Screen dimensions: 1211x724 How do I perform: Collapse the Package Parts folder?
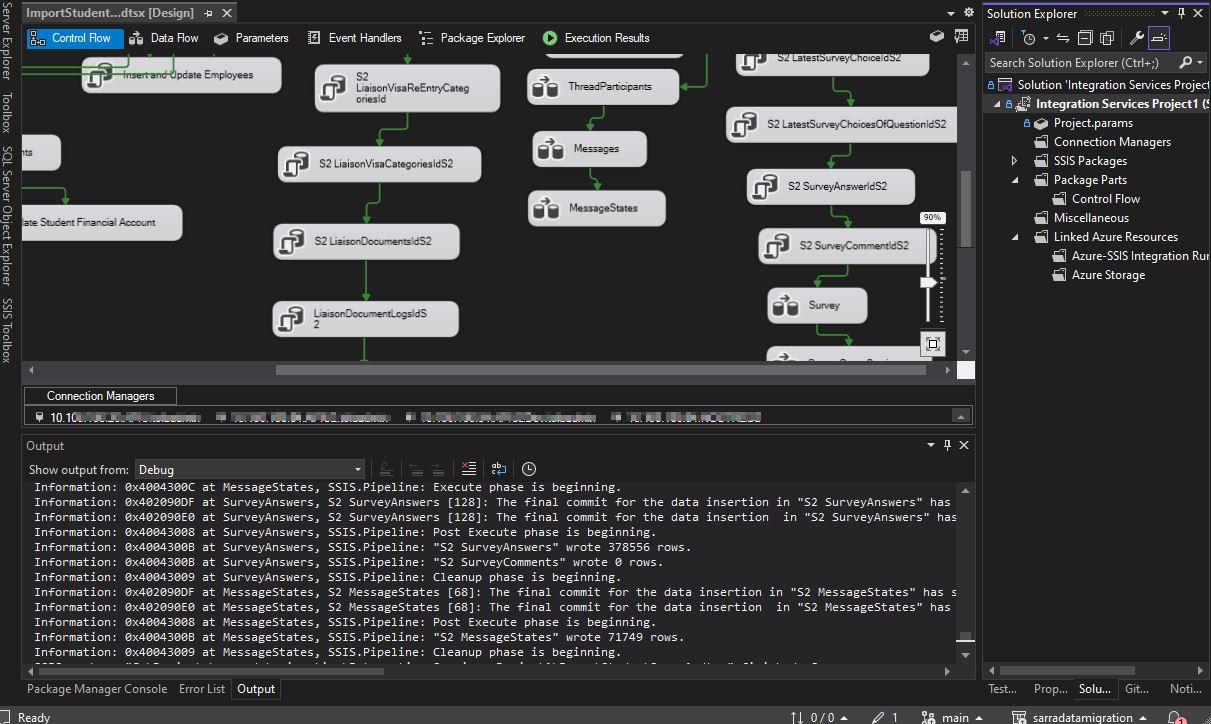tap(1014, 180)
